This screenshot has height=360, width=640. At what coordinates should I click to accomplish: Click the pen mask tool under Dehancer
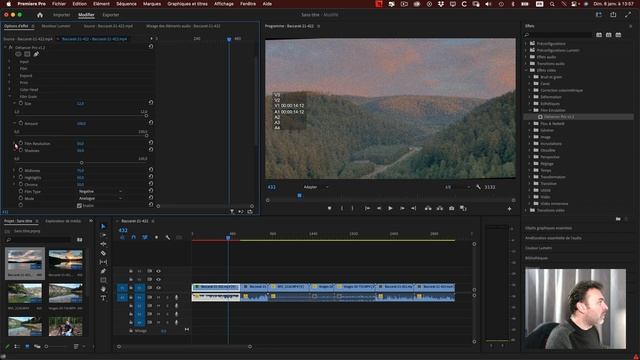point(36,54)
